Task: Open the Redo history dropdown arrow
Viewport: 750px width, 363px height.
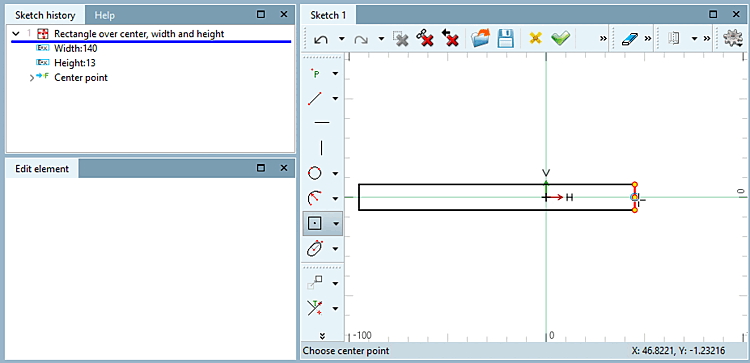Action: pyautogui.click(x=381, y=39)
